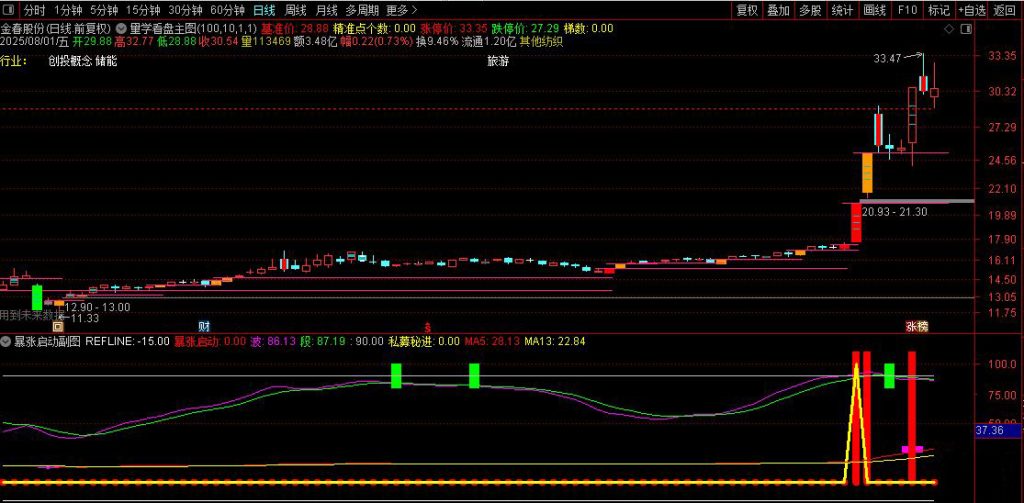The height and width of the screenshot is (503, 1024).
Task: Open the 暴涨启动副图 indicator circle icon
Action: pos(6,341)
